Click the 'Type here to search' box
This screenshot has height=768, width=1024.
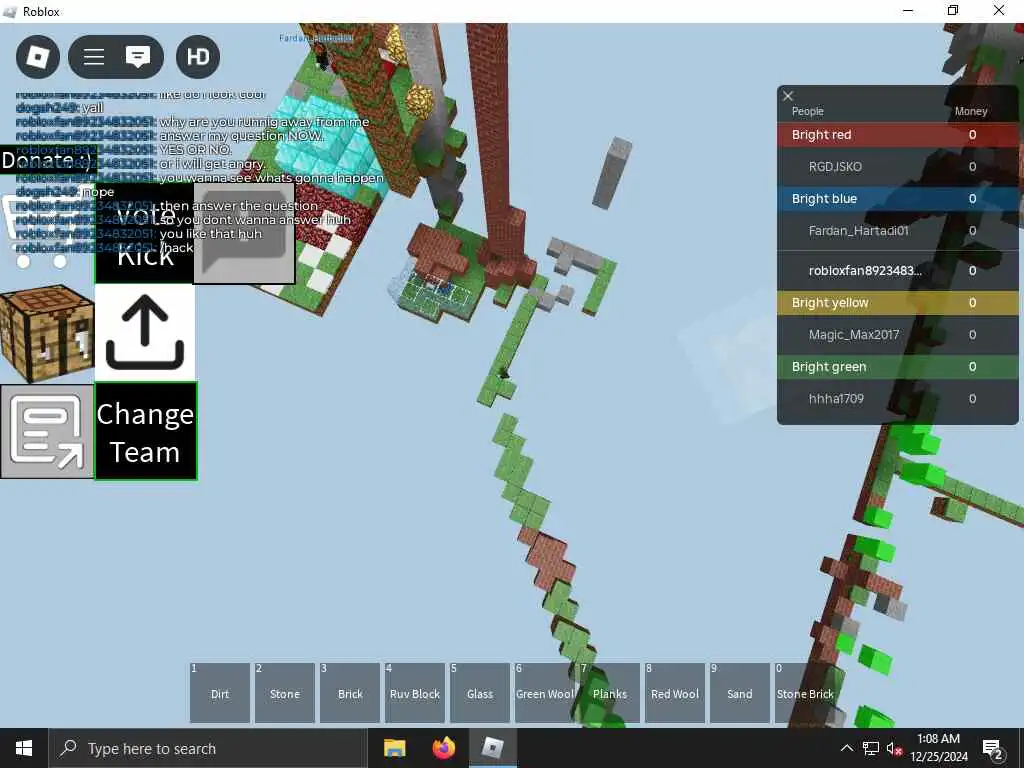point(208,748)
